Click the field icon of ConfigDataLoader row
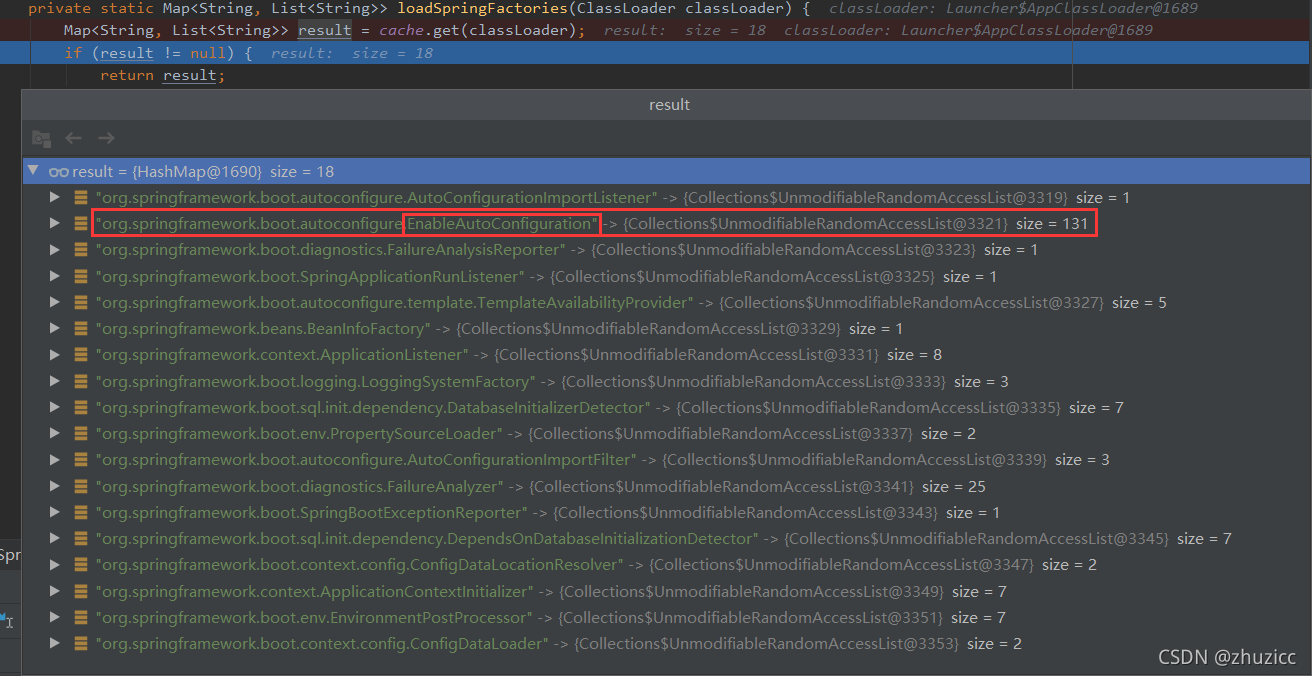Image resolution: width=1312 pixels, height=676 pixels. click(x=81, y=643)
